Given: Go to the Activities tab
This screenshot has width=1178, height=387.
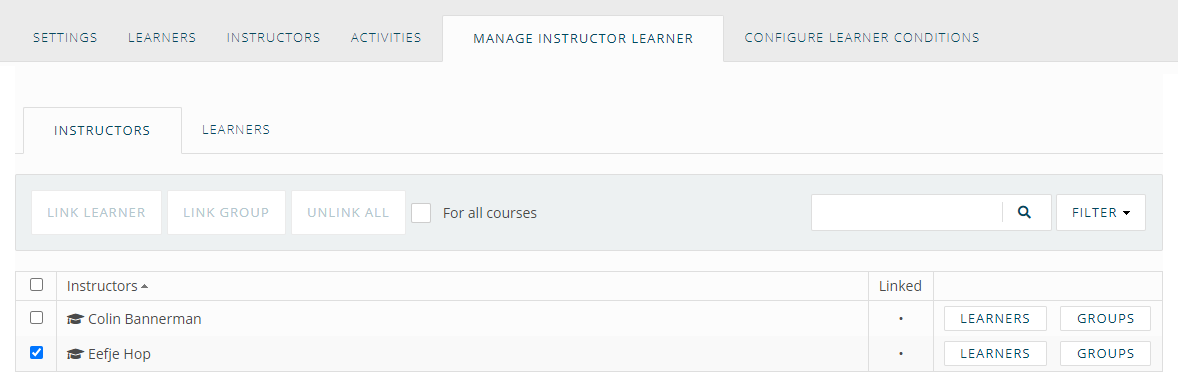Looking at the screenshot, I should [386, 38].
